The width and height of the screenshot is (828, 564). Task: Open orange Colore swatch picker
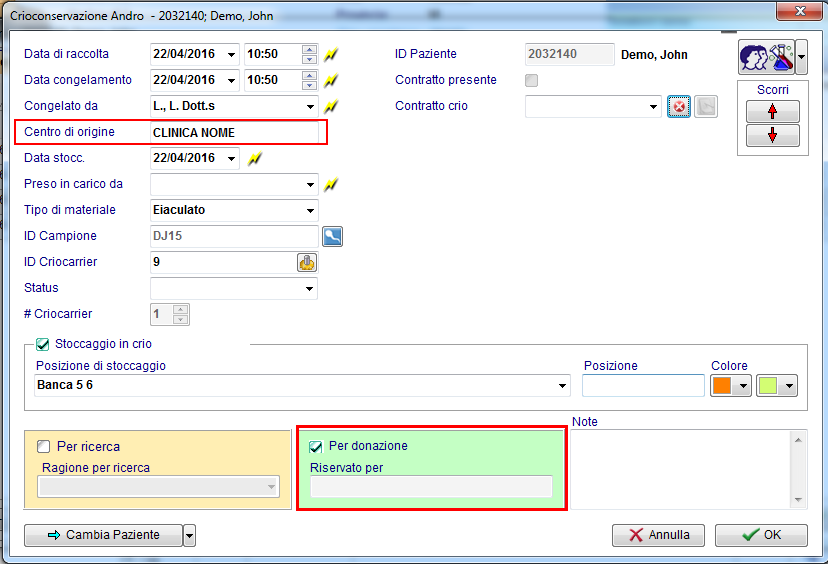(x=731, y=386)
